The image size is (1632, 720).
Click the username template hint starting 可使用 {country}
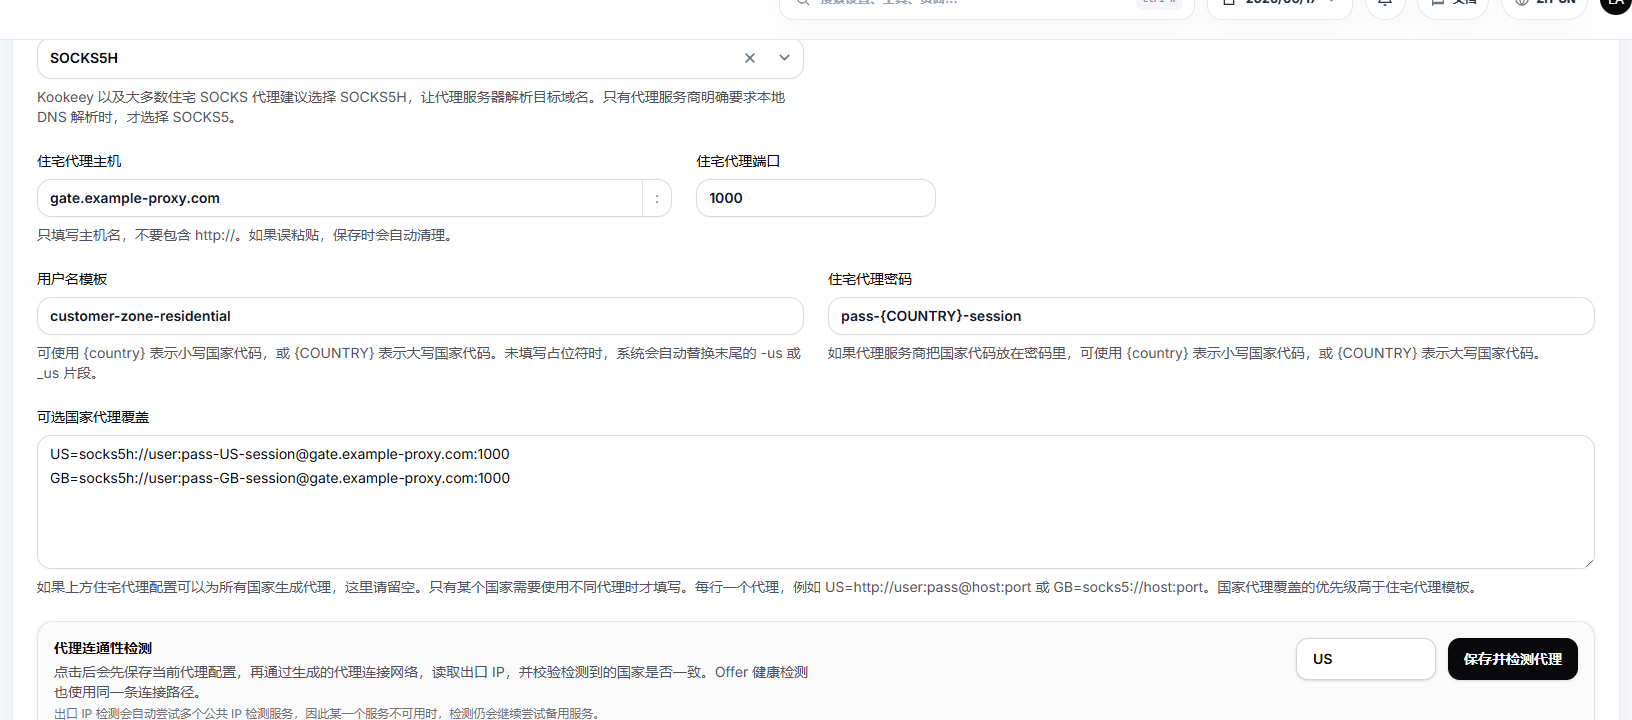click(419, 363)
